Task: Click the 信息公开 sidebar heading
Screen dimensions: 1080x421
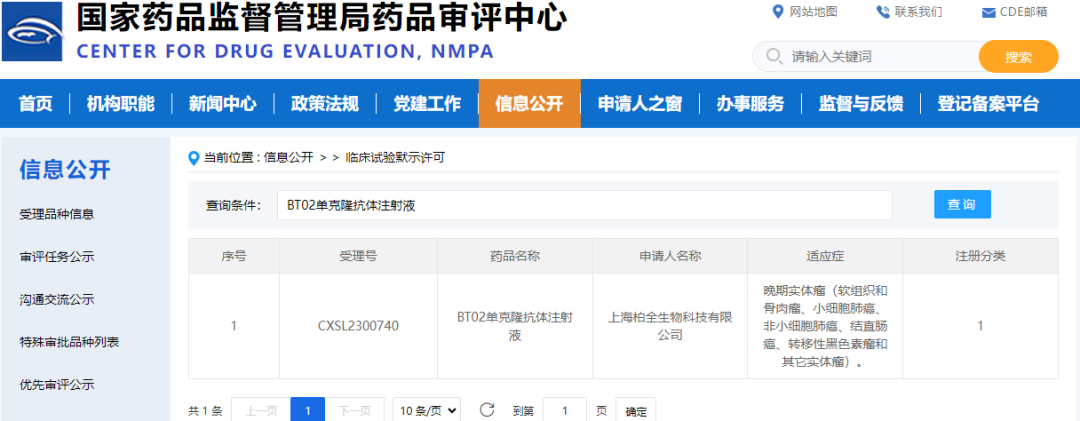Action: point(65,170)
